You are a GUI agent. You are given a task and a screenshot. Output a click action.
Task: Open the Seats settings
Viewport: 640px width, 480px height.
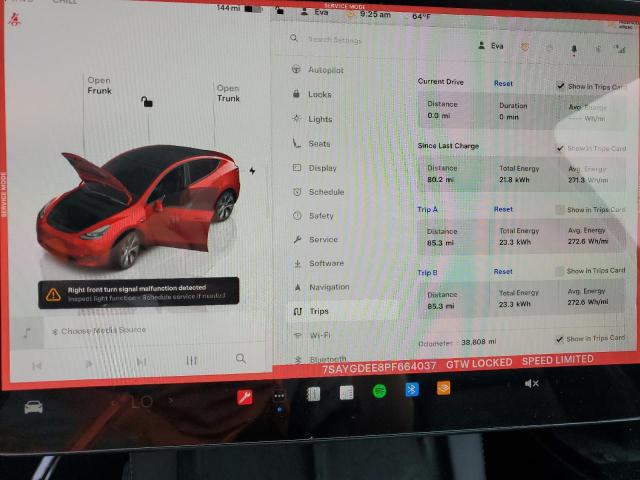311,143
